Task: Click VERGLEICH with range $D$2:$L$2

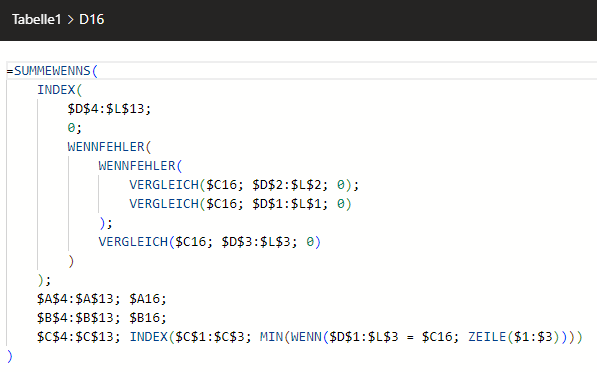Action: 164,185
